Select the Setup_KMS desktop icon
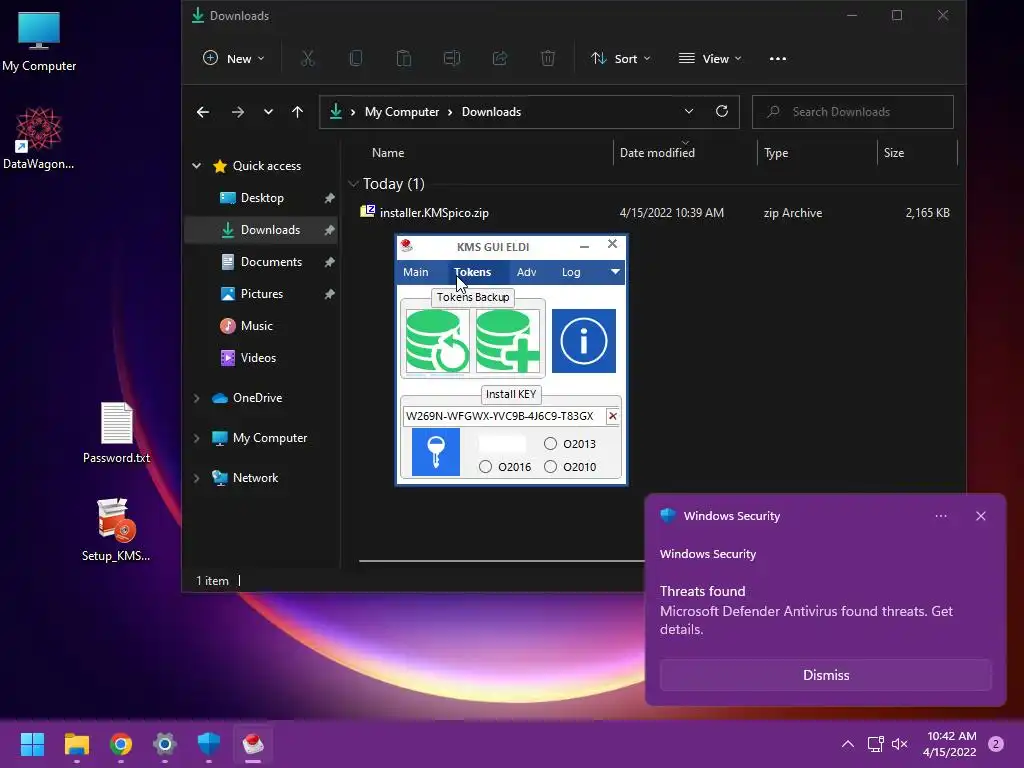The height and width of the screenshot is (768, 1024). (x=116, y=530)
